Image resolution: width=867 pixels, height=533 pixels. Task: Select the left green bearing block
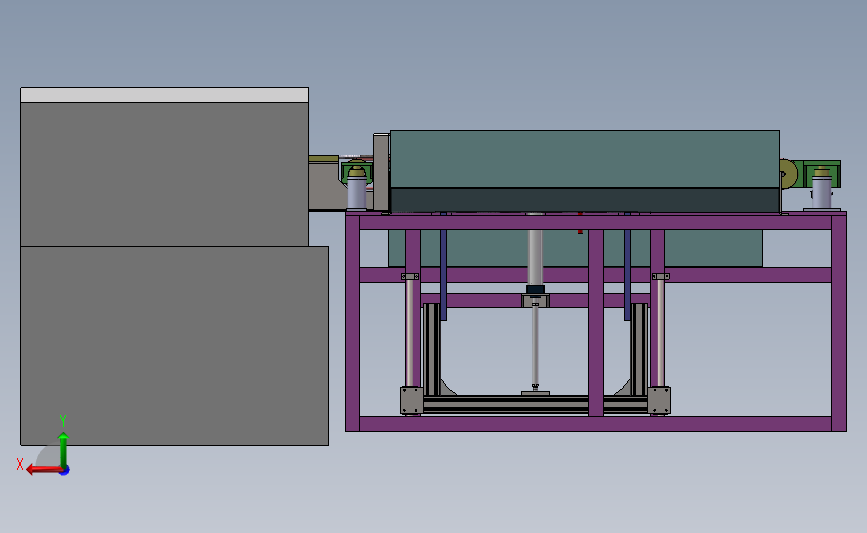357,171
